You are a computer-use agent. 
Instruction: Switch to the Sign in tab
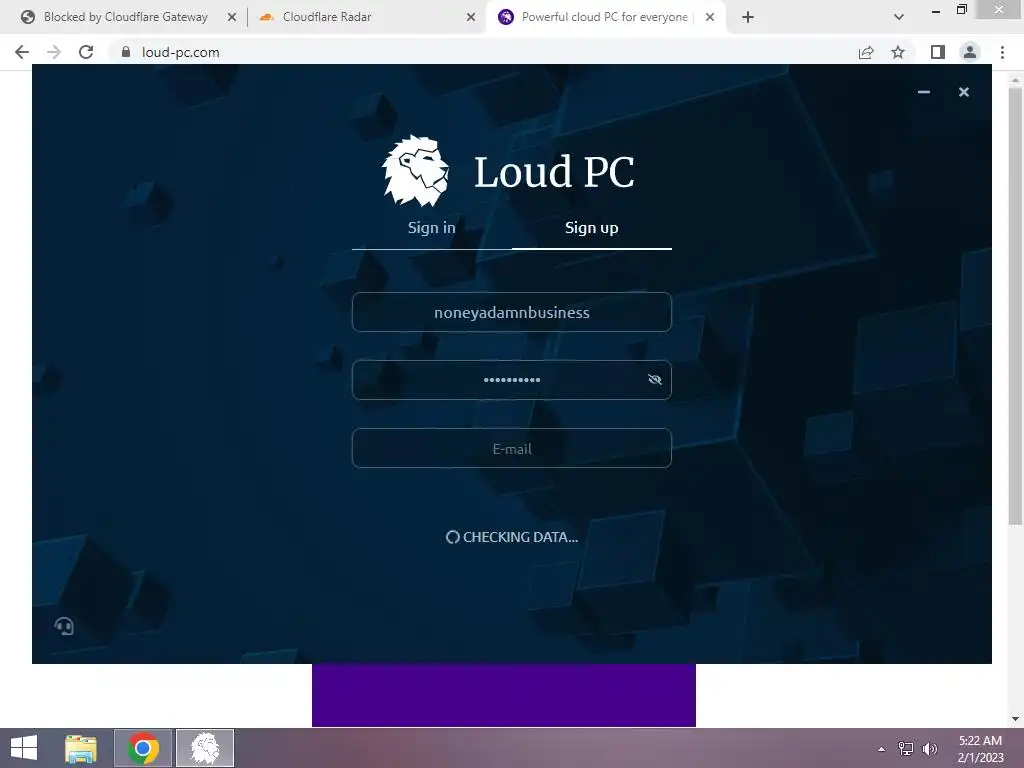(432, 228)
